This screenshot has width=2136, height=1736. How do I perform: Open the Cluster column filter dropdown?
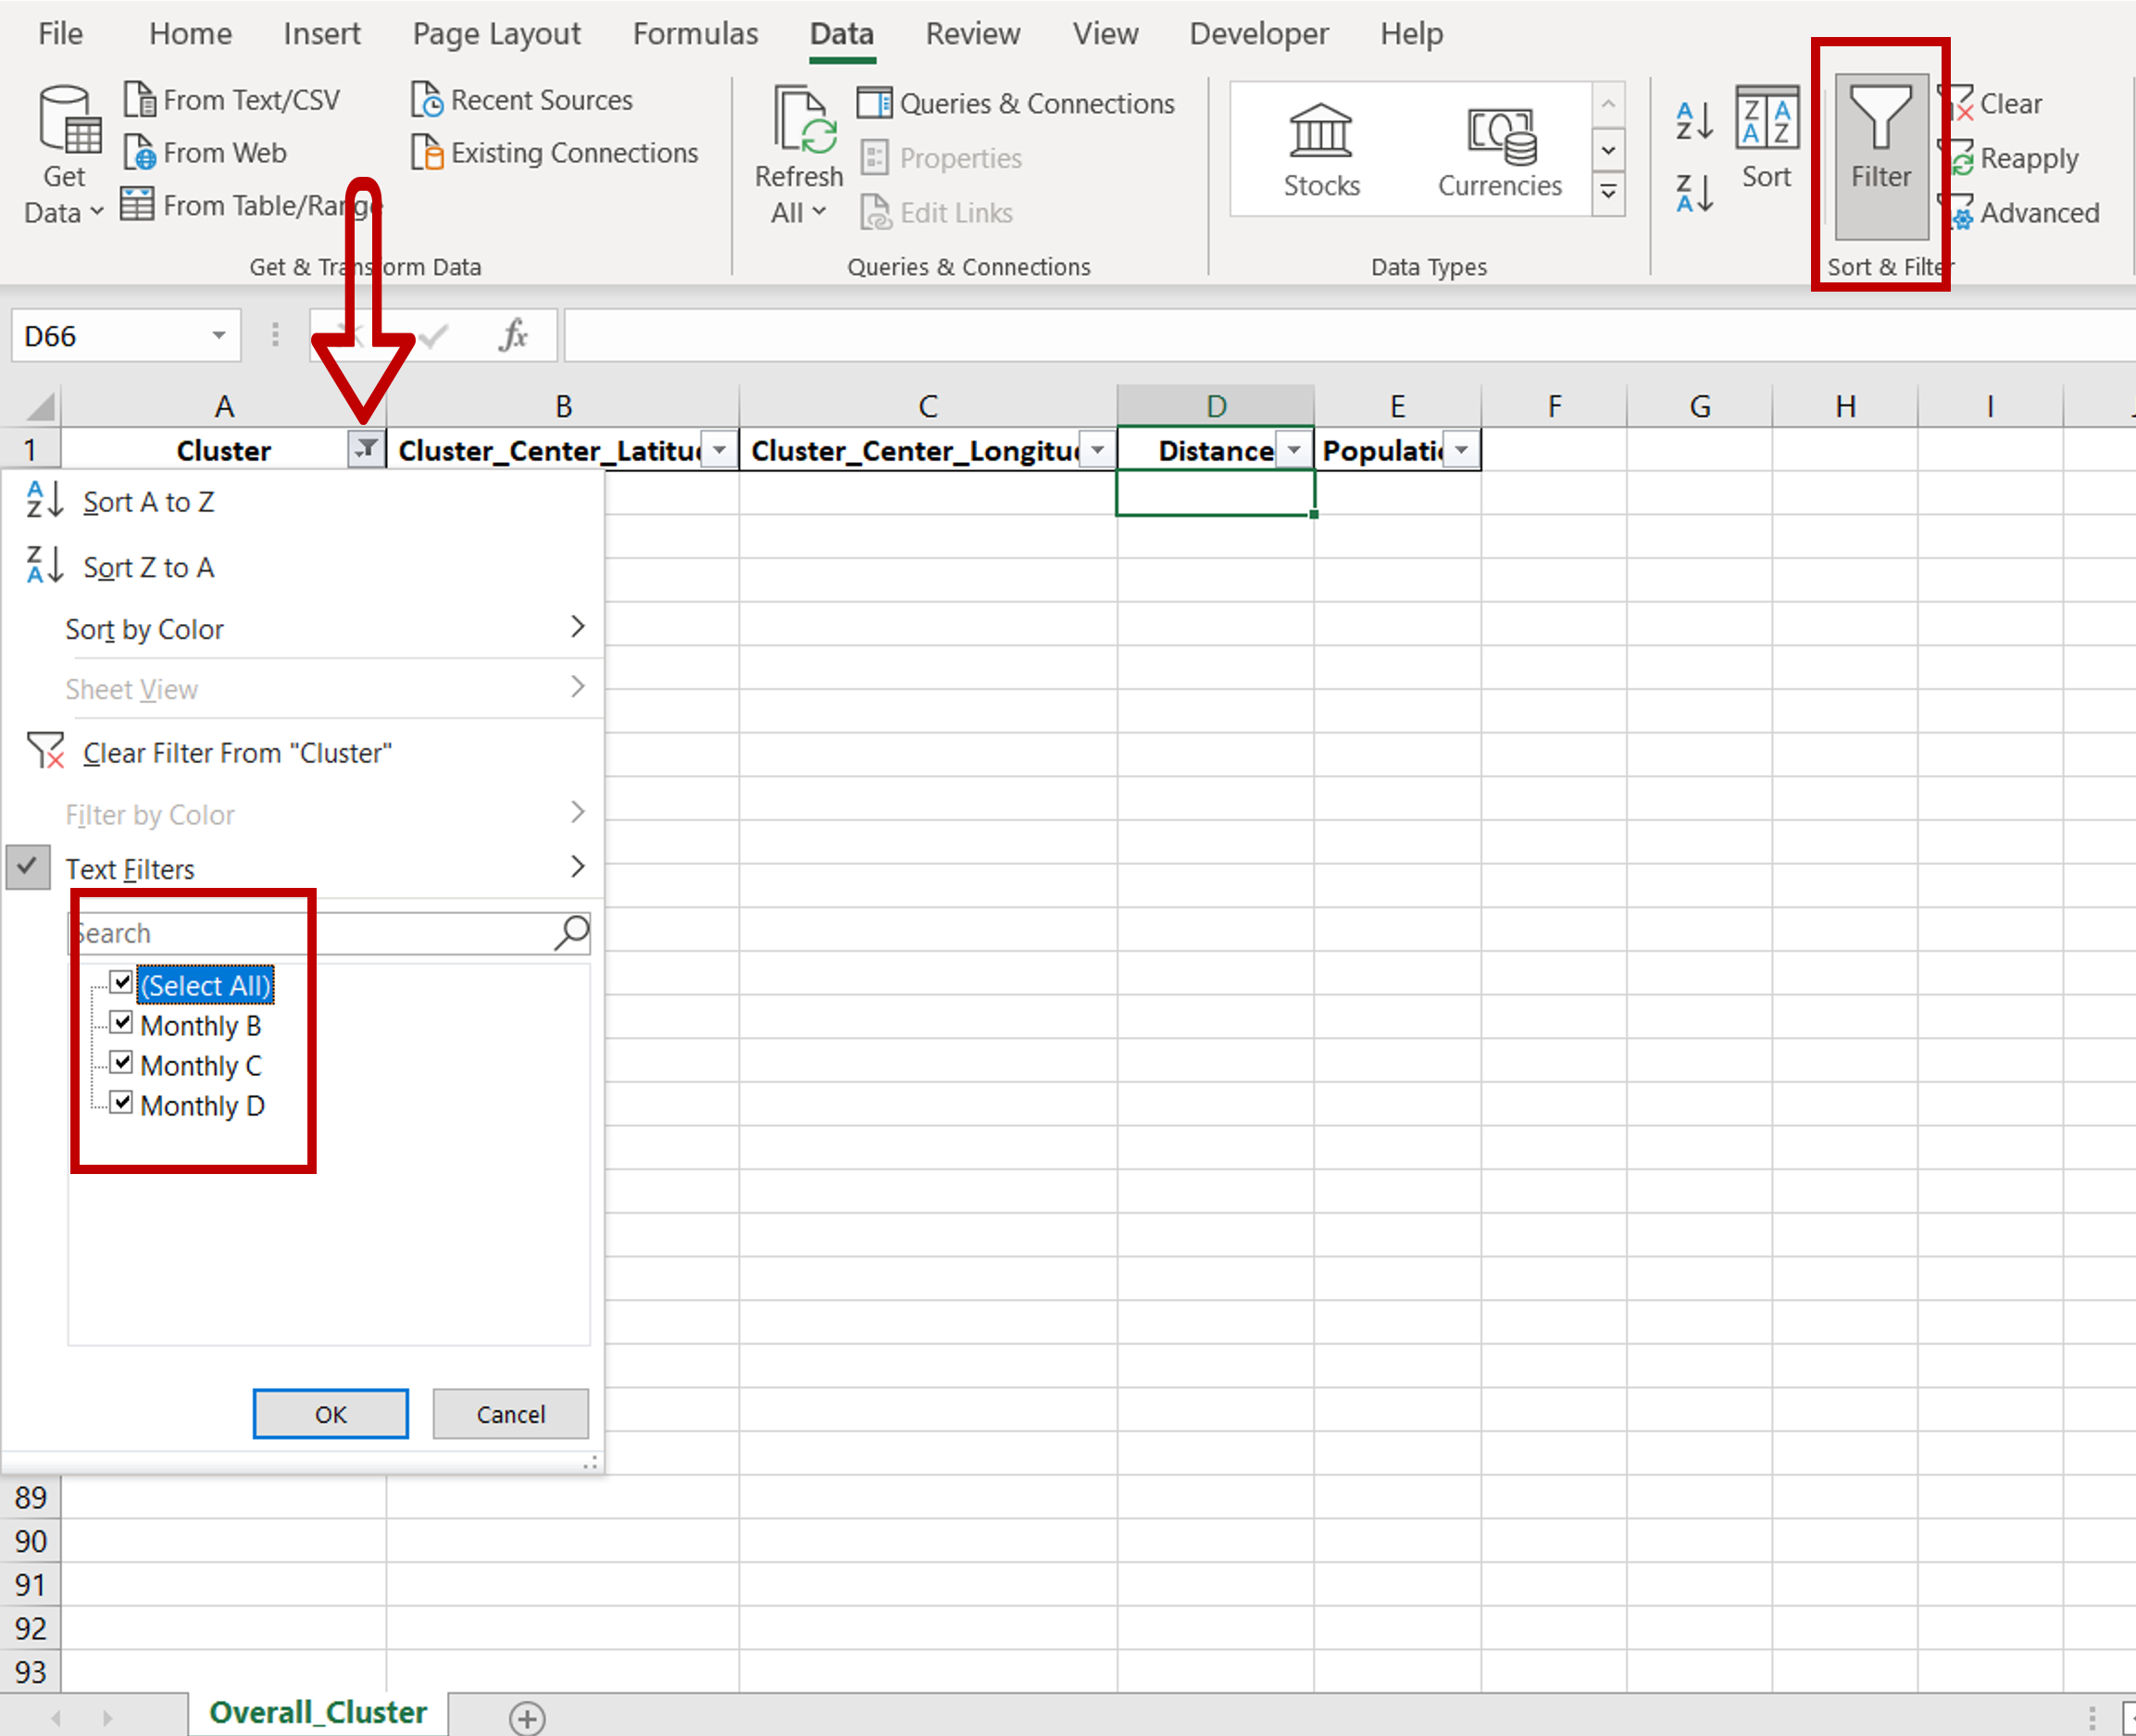[x=367, y=448]
